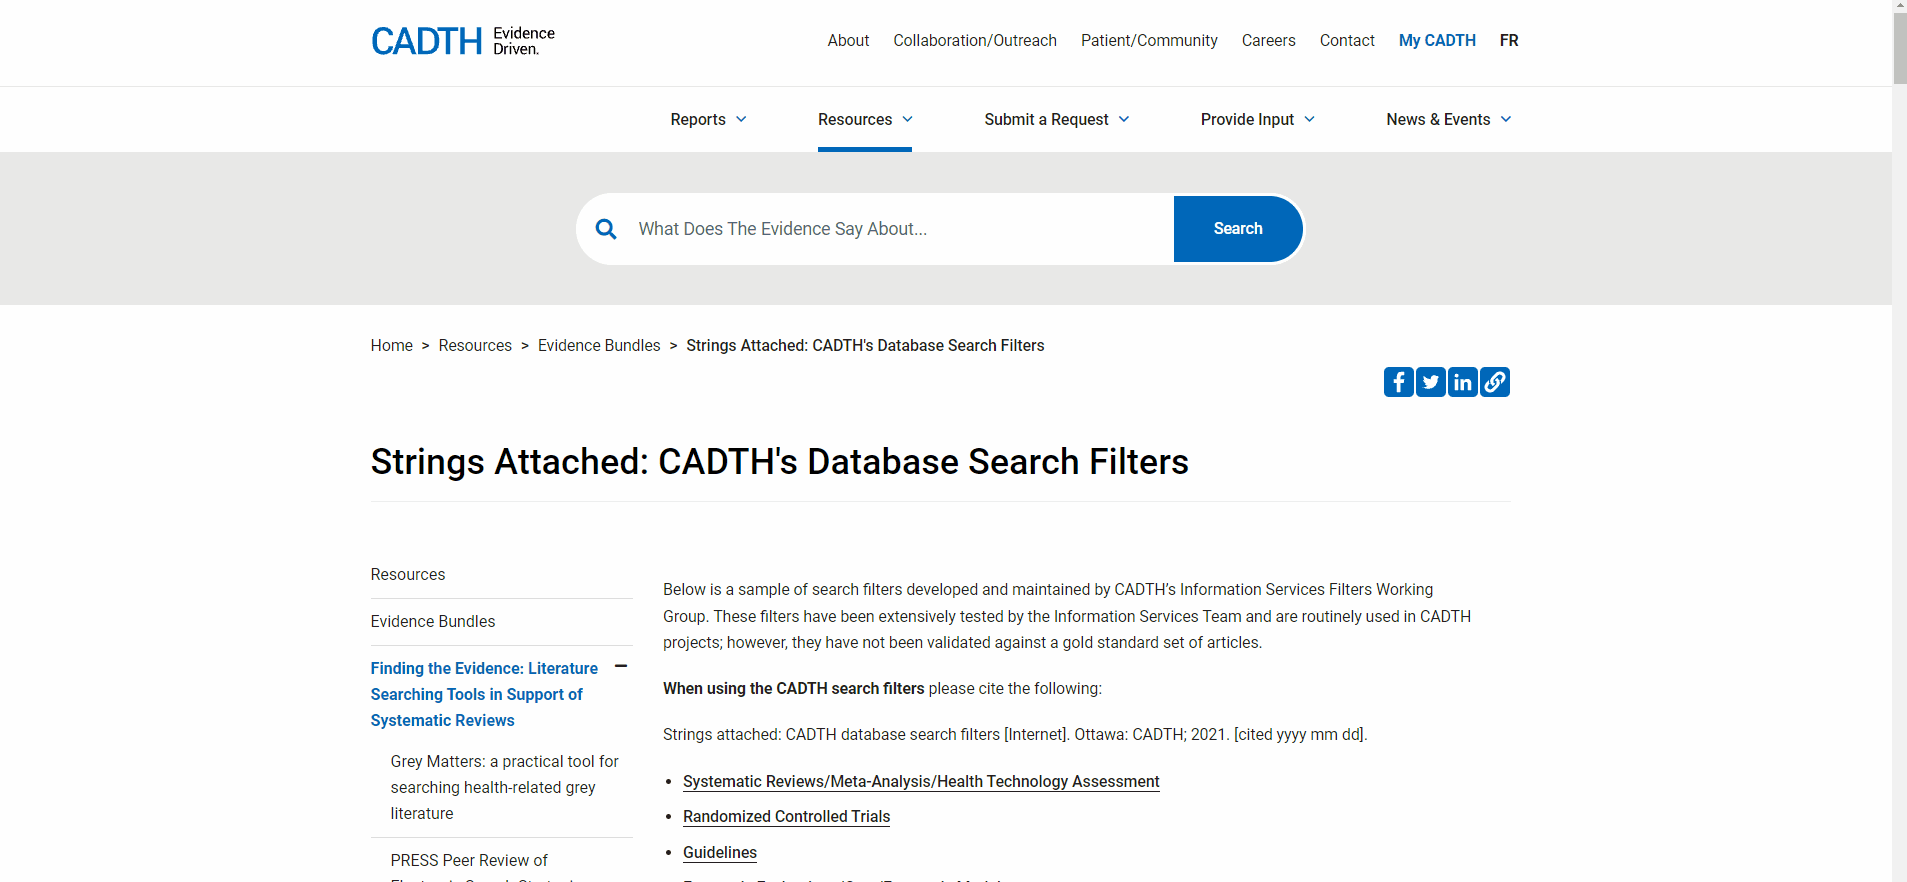This screenshot has width=1907, height=882.
Task: Click the page vertical scrollbar
Action: (1899, 441)
